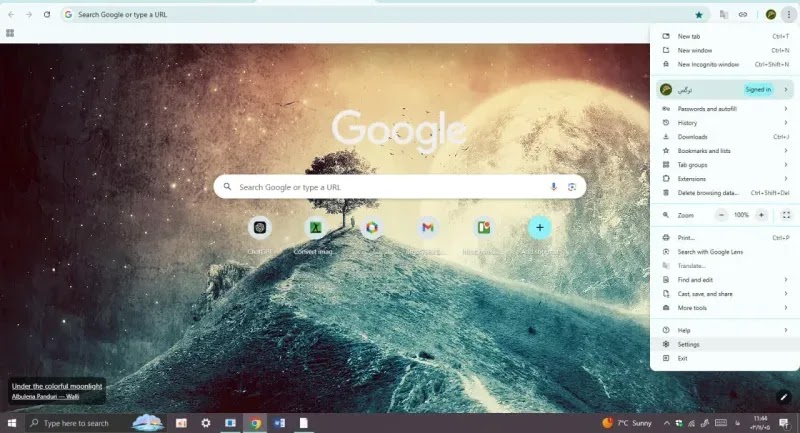Image resolution: width=800 pixels, height=433 pixels.
Task: Select New tab from the menu
Action: pyautogui.click(x=724, y=36)
